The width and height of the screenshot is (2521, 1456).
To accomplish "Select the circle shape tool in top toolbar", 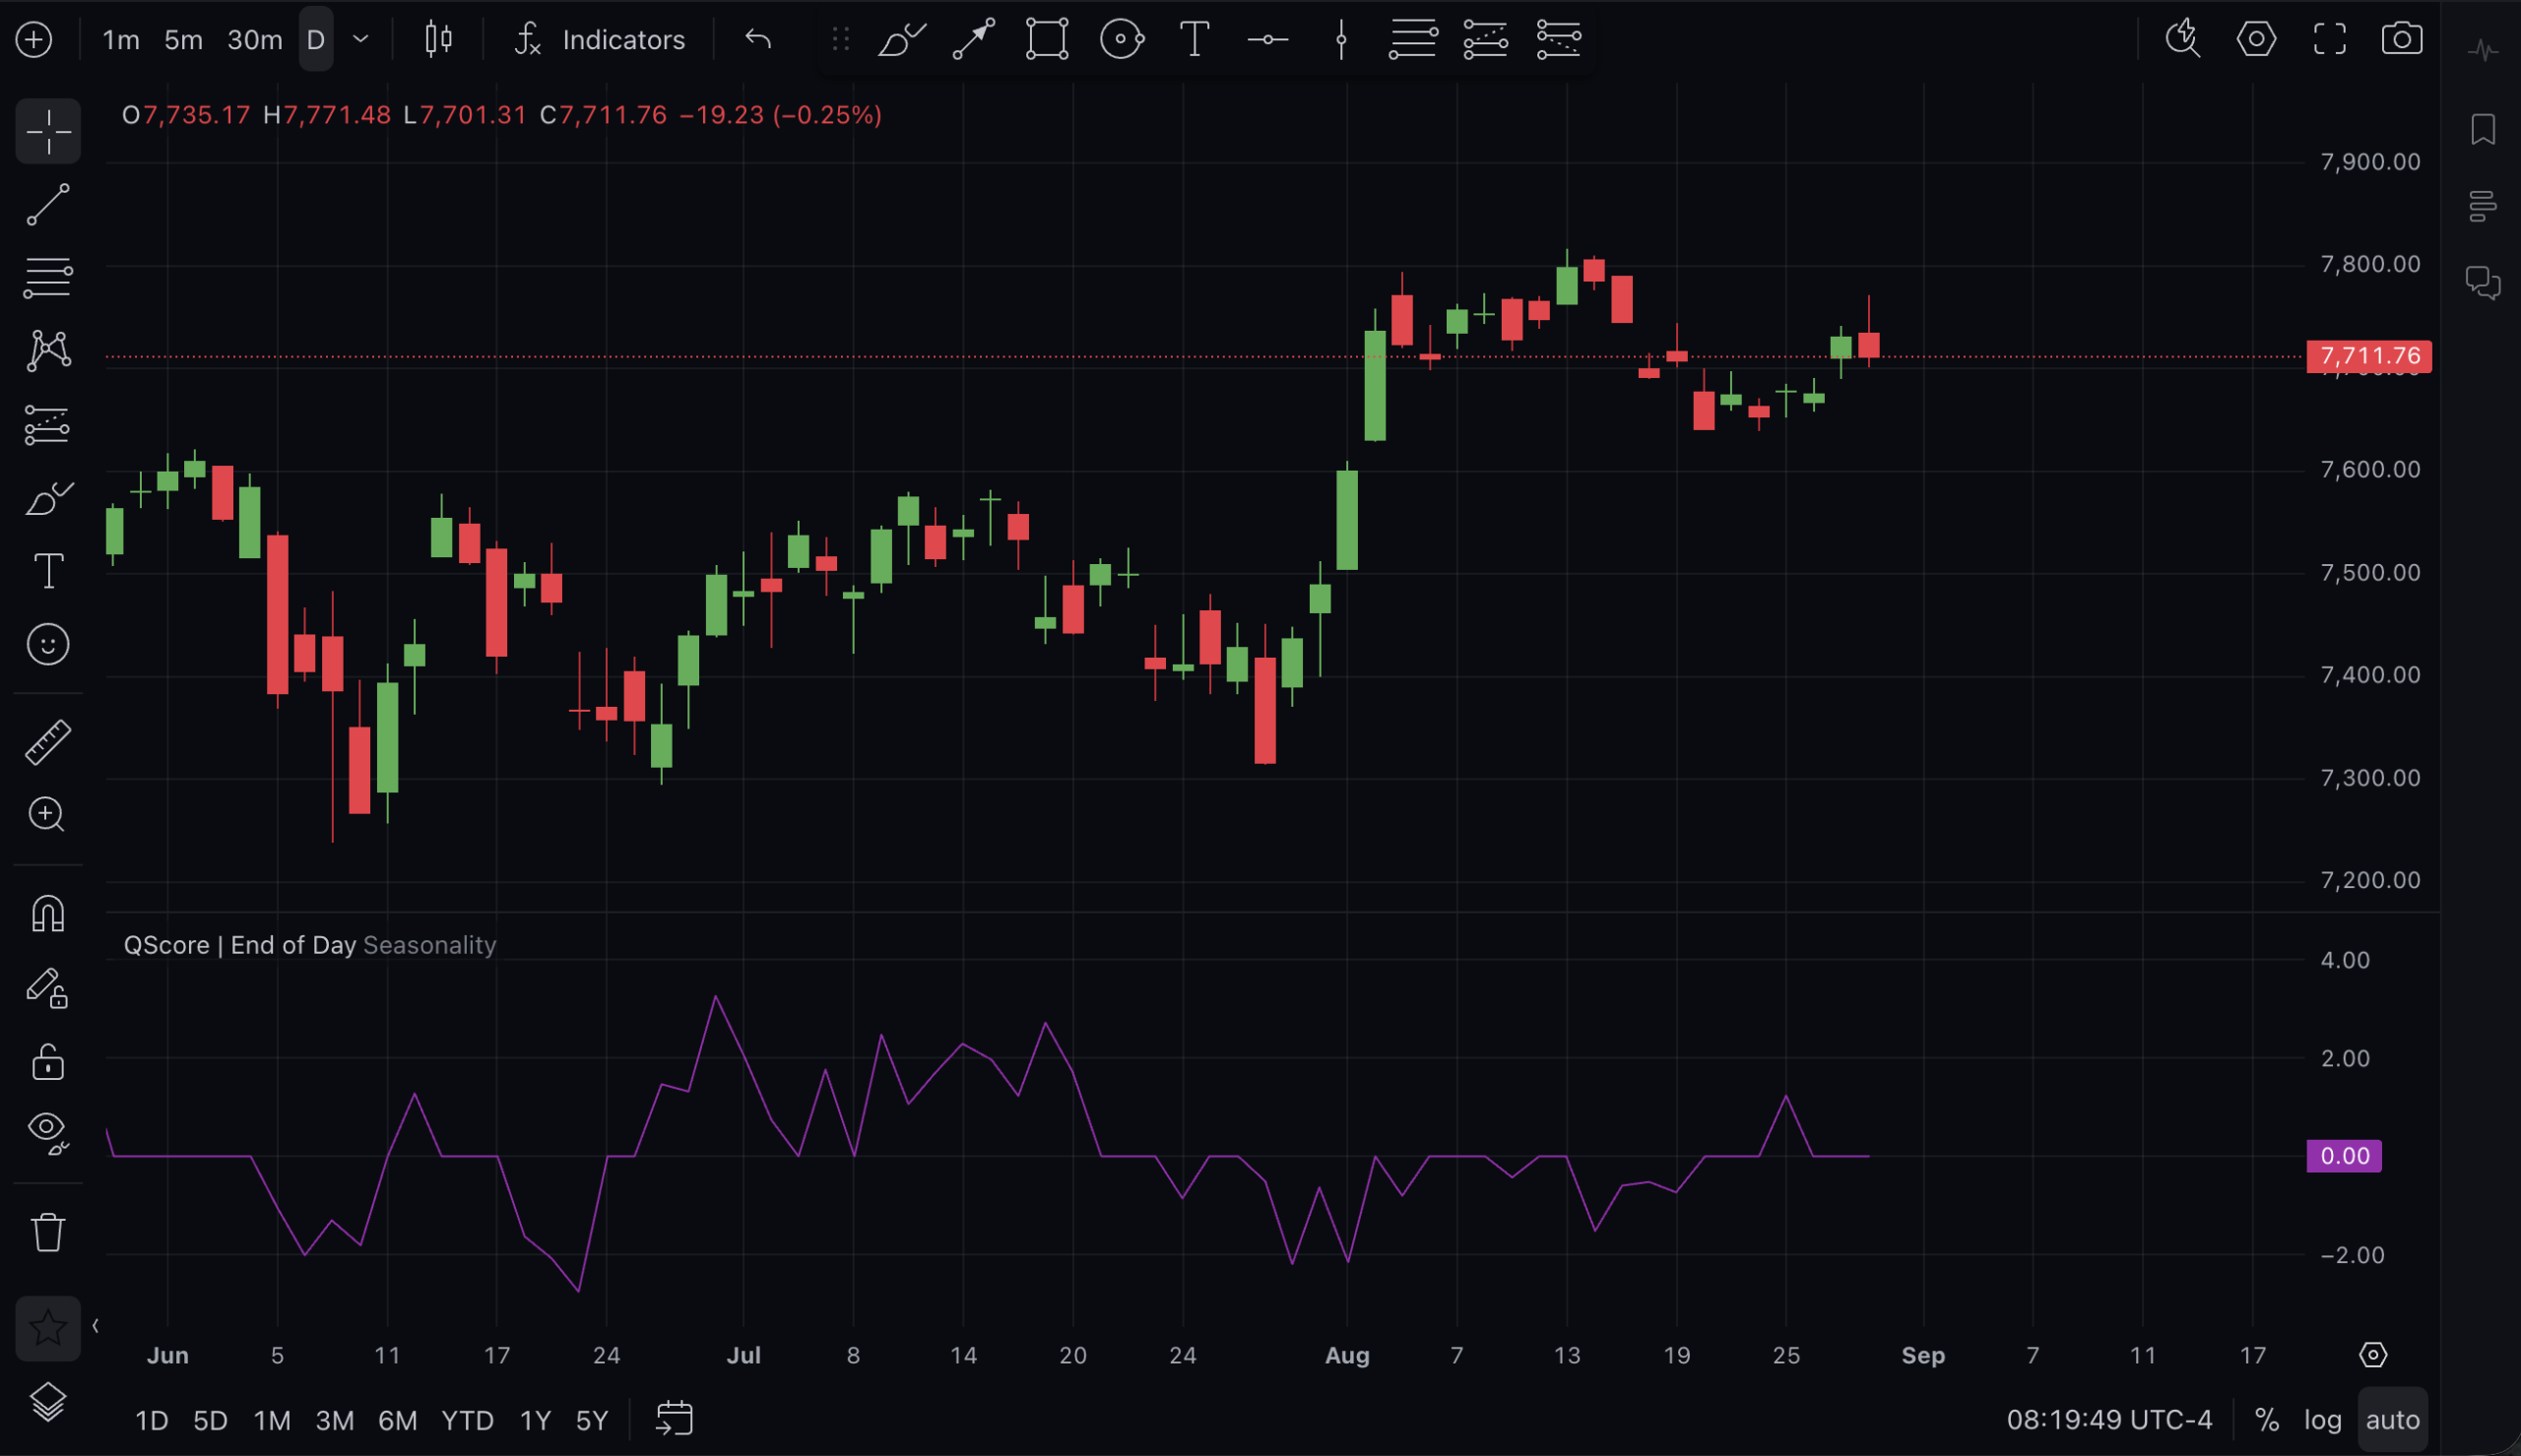I will (x=1121, y=40).
